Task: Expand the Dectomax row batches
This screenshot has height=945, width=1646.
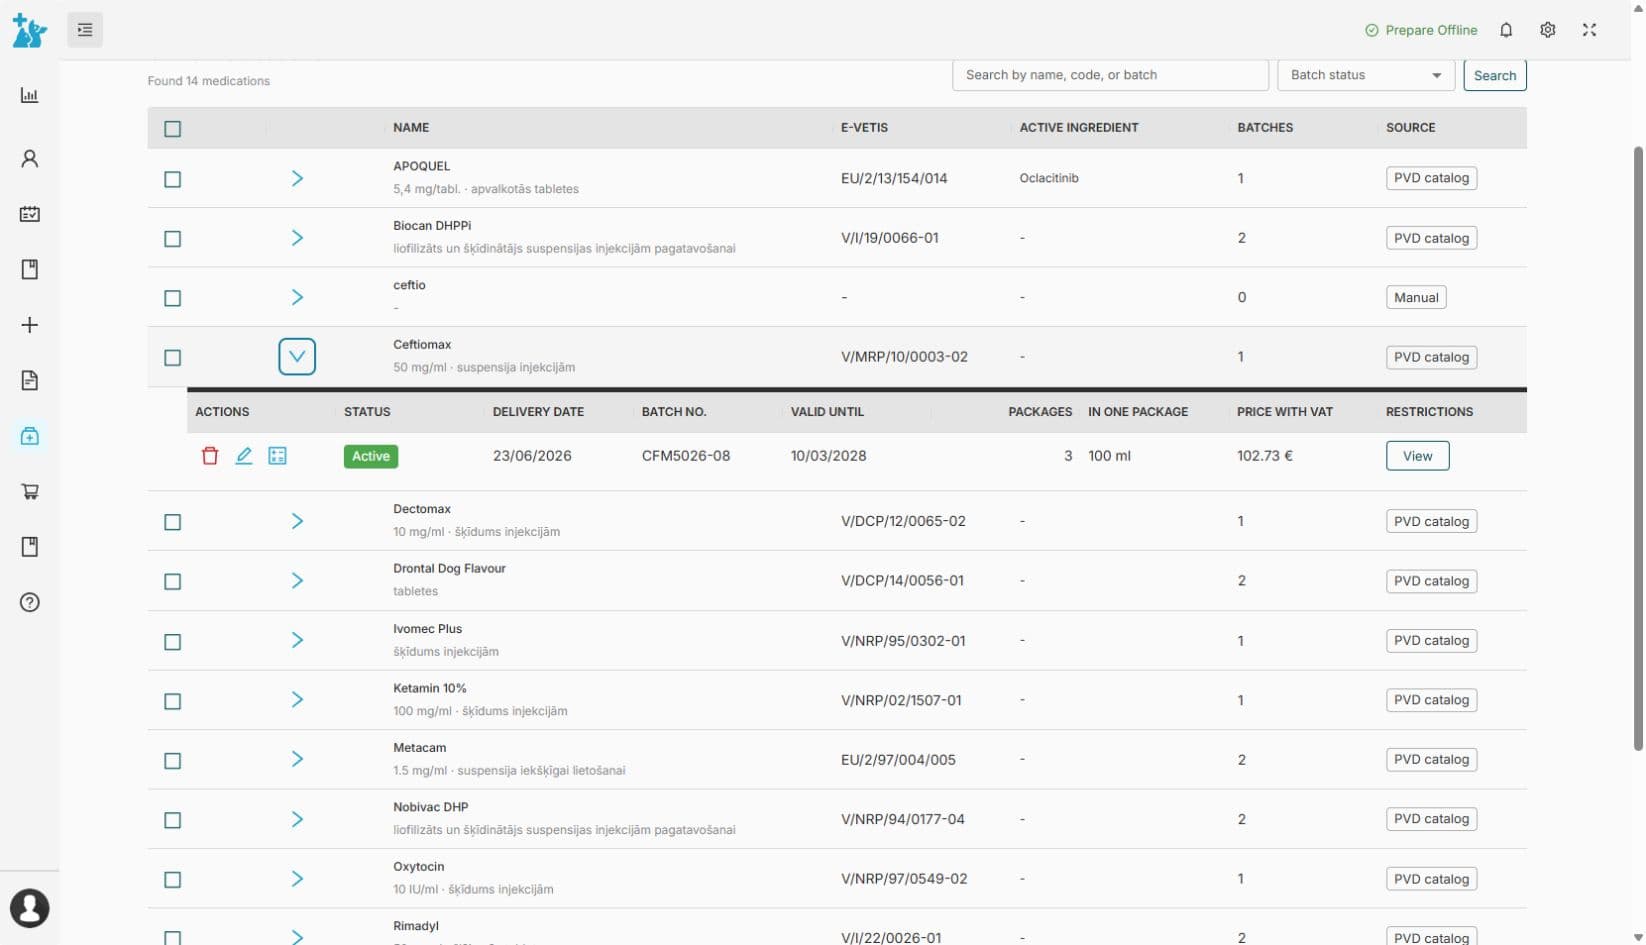Action: click(297, 521)
